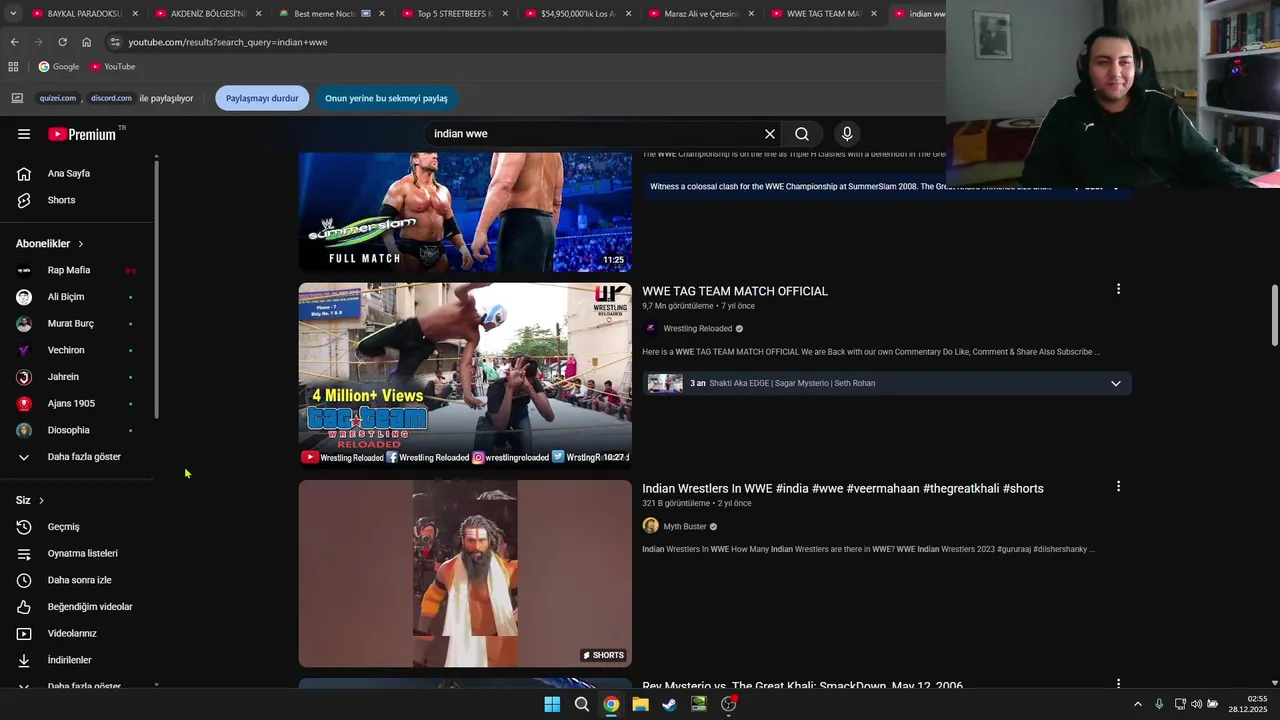The image size is (1280, 720).
Task: Play the Indian Wrestlers Shorts thumbnail
Action: [465, 573]
